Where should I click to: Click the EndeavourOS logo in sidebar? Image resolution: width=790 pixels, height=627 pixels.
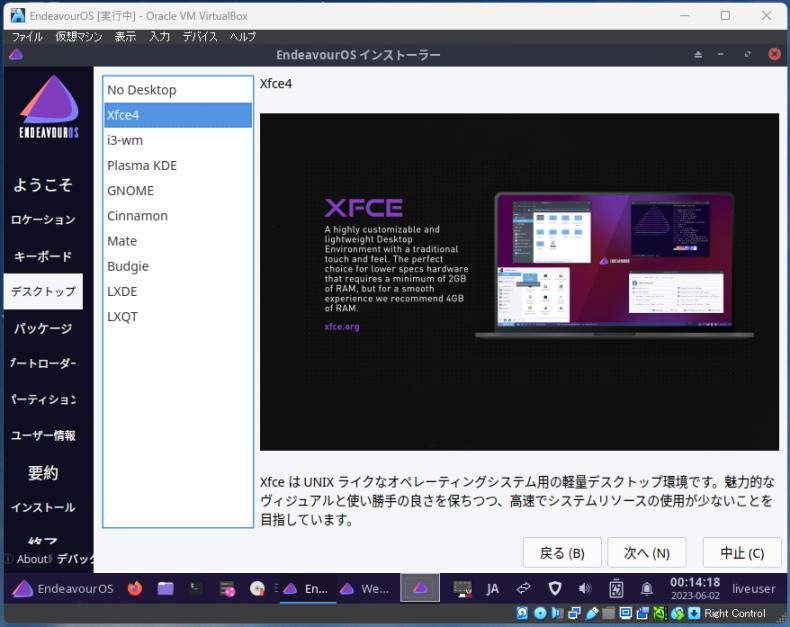[x=49, y=107]
